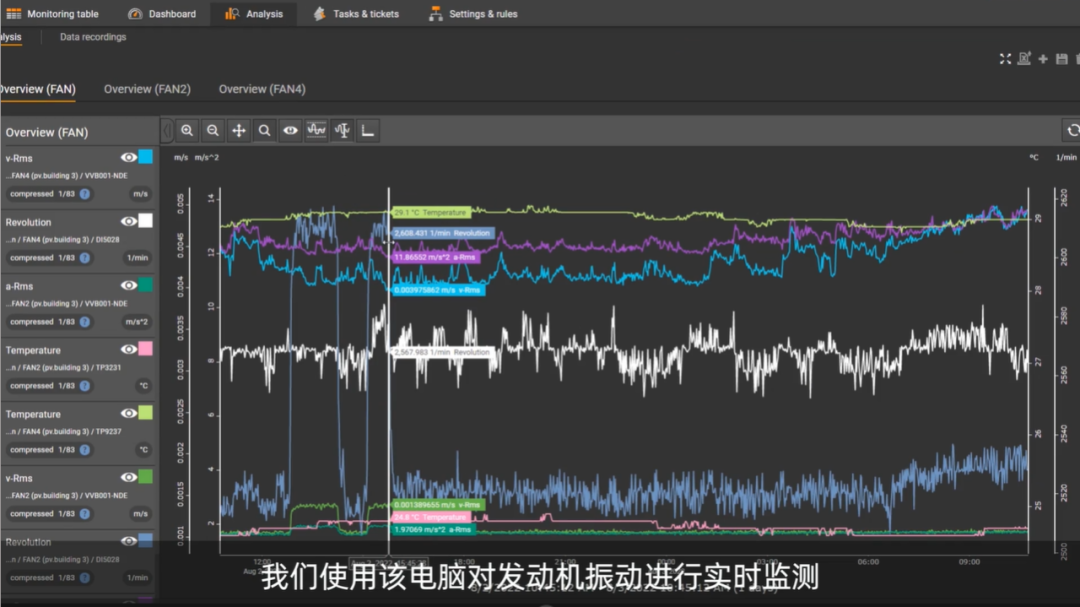1080x607 pixels.
Task: Click the waveform signal display icon
Action: coord(316,130)
